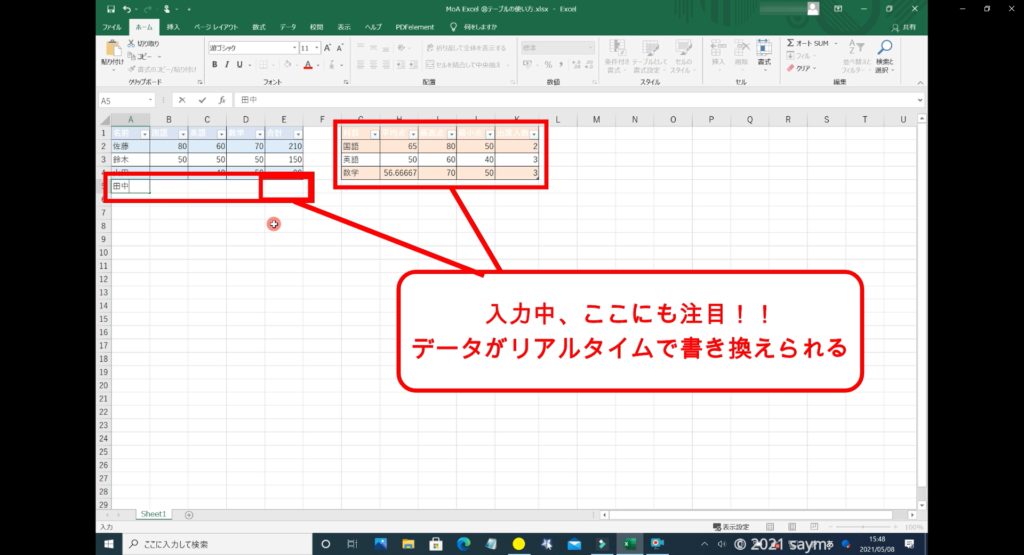The width and height of the screenshot is (1024, 555).
Task: Toggle Italic formatting
Action: pyautogui.click(x=227, y=64)
